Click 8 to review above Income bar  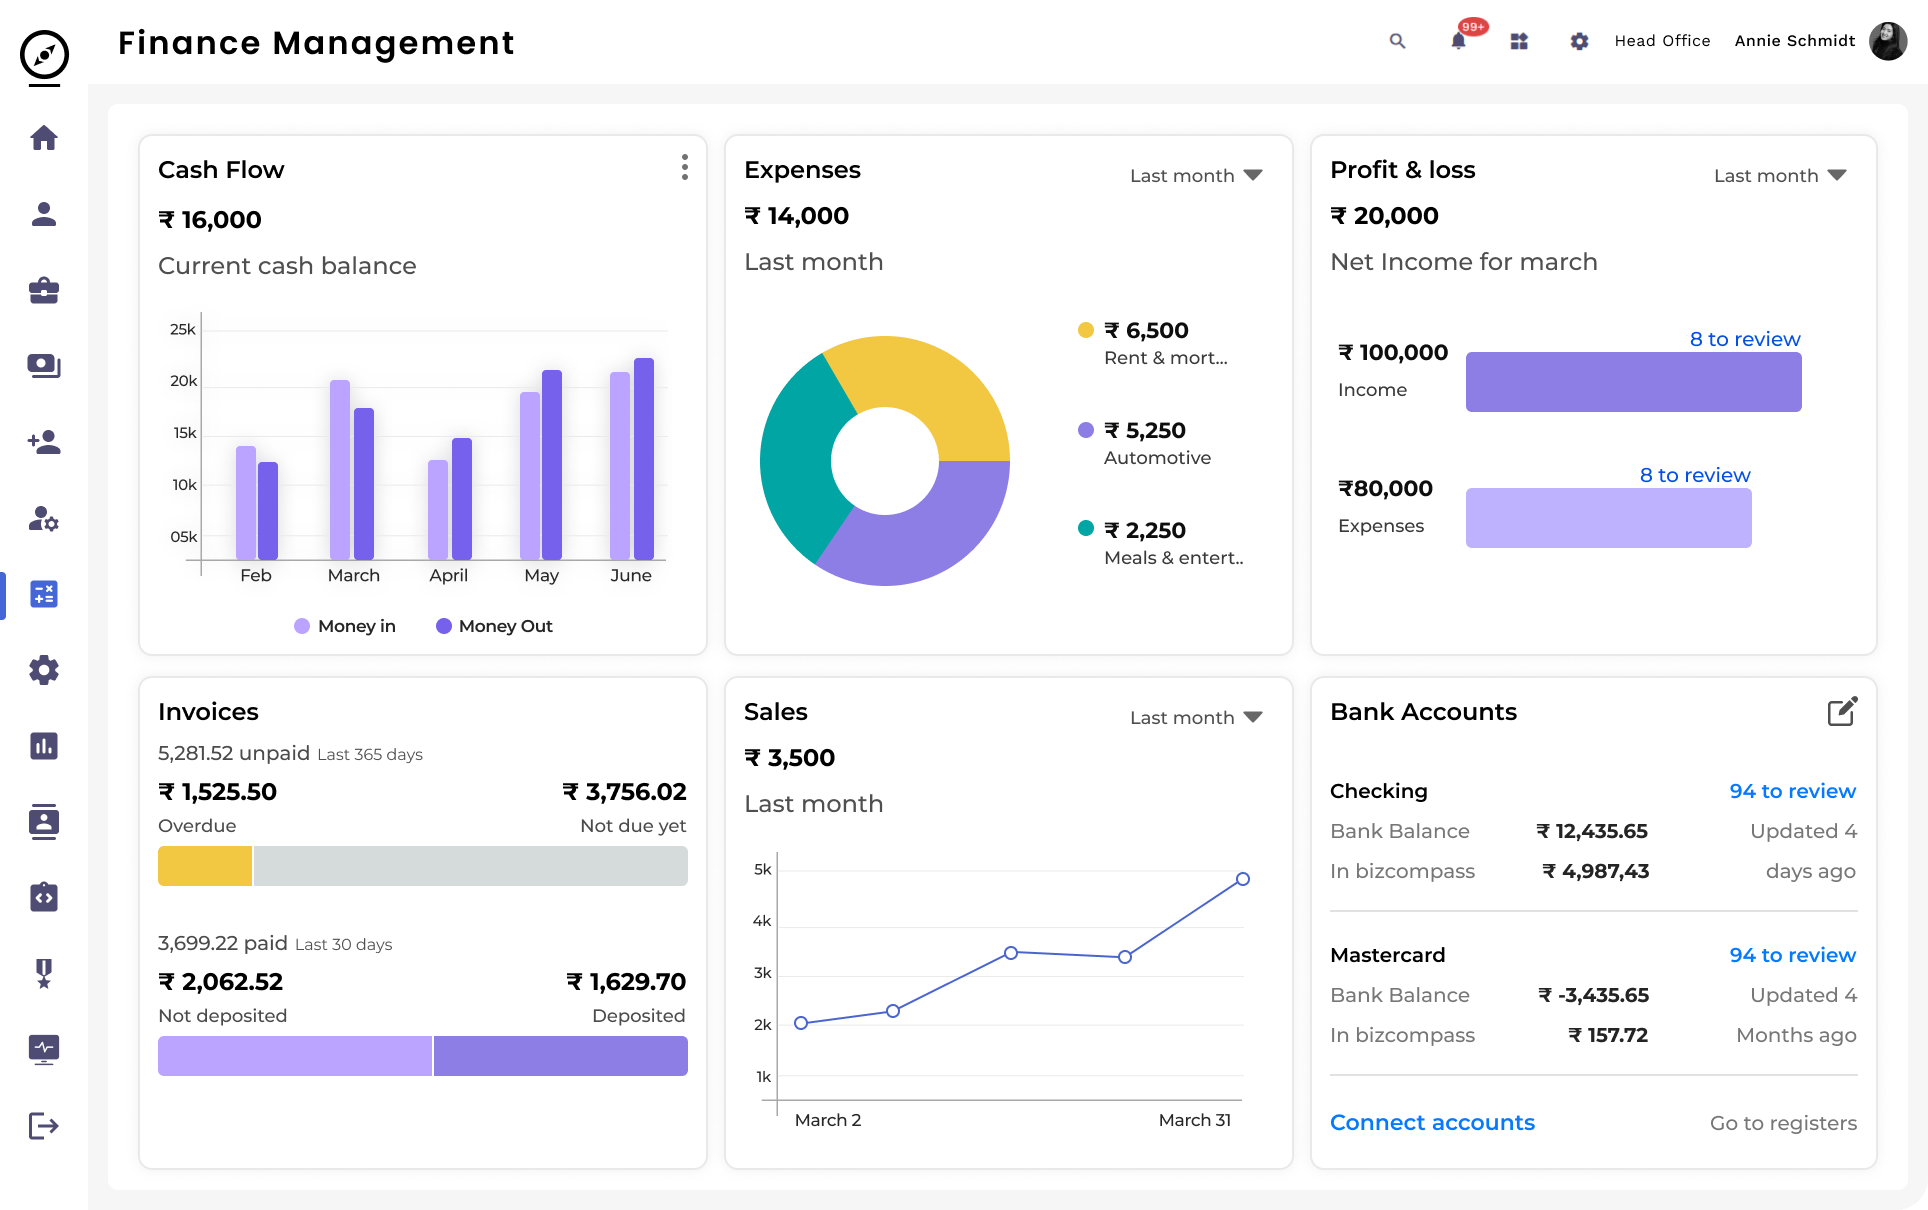(1745, 339)
